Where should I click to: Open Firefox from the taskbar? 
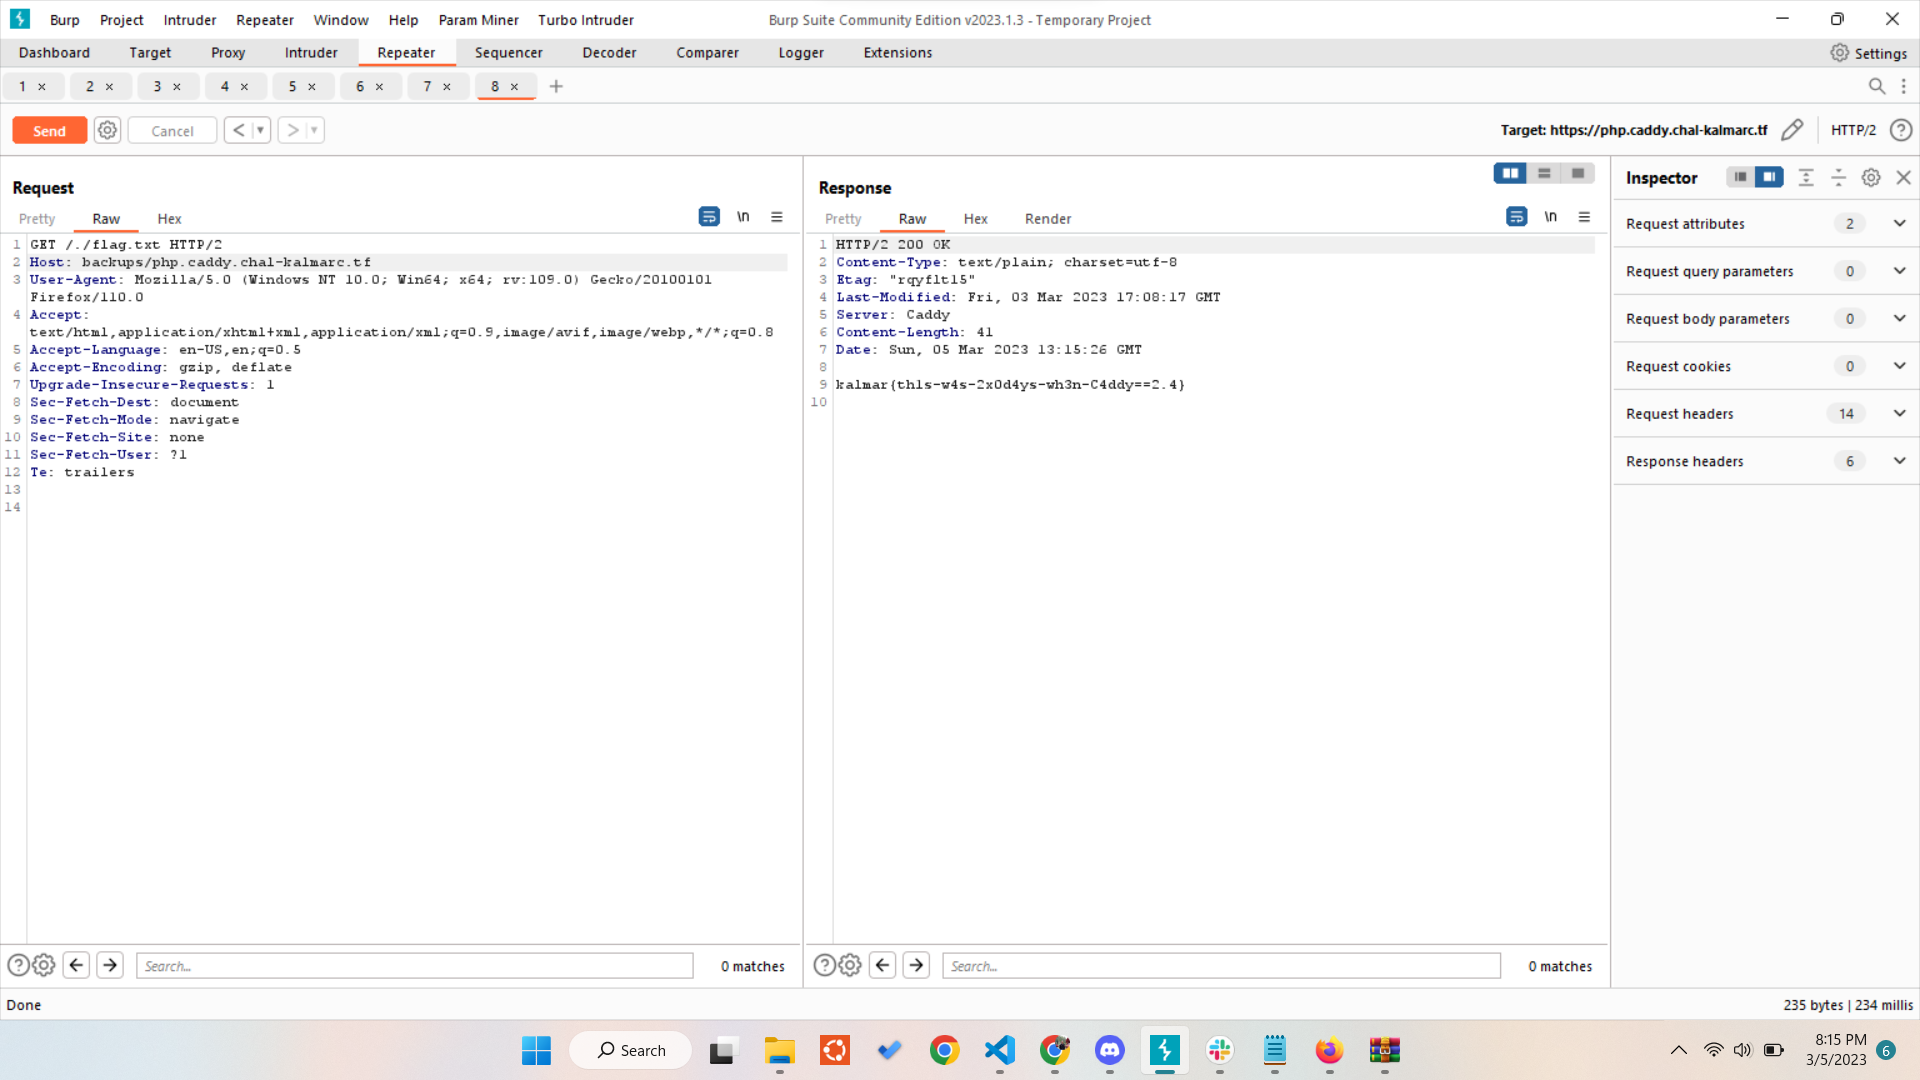(1329, 1050)
